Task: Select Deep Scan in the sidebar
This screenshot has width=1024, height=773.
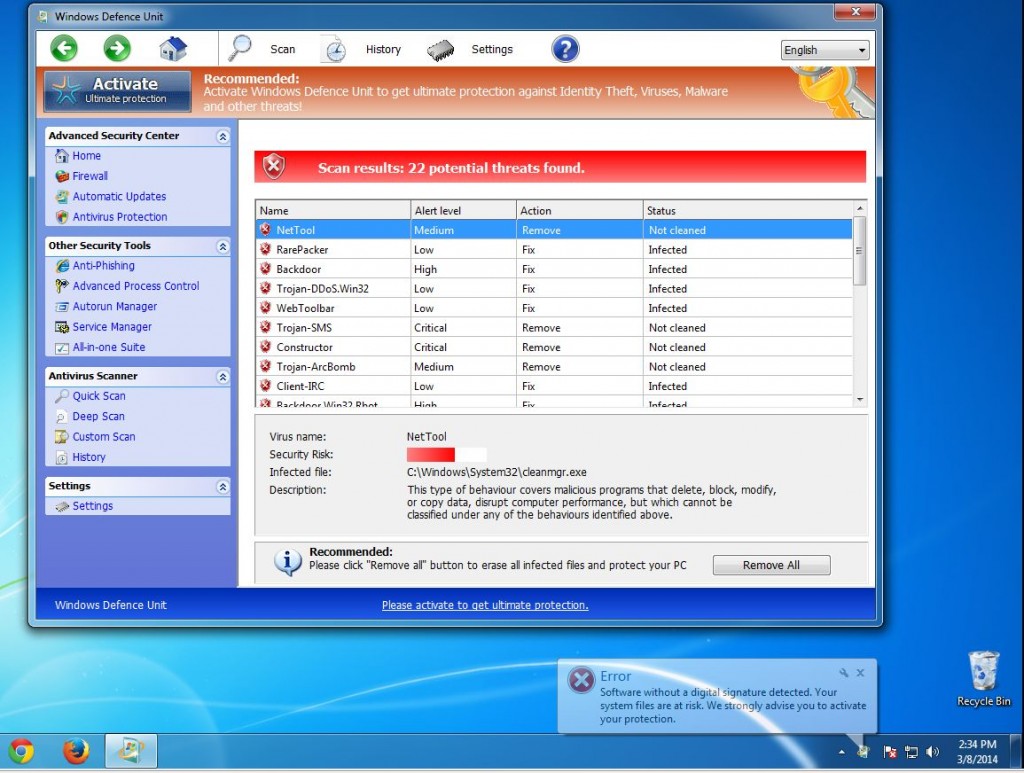Action: 98,417
